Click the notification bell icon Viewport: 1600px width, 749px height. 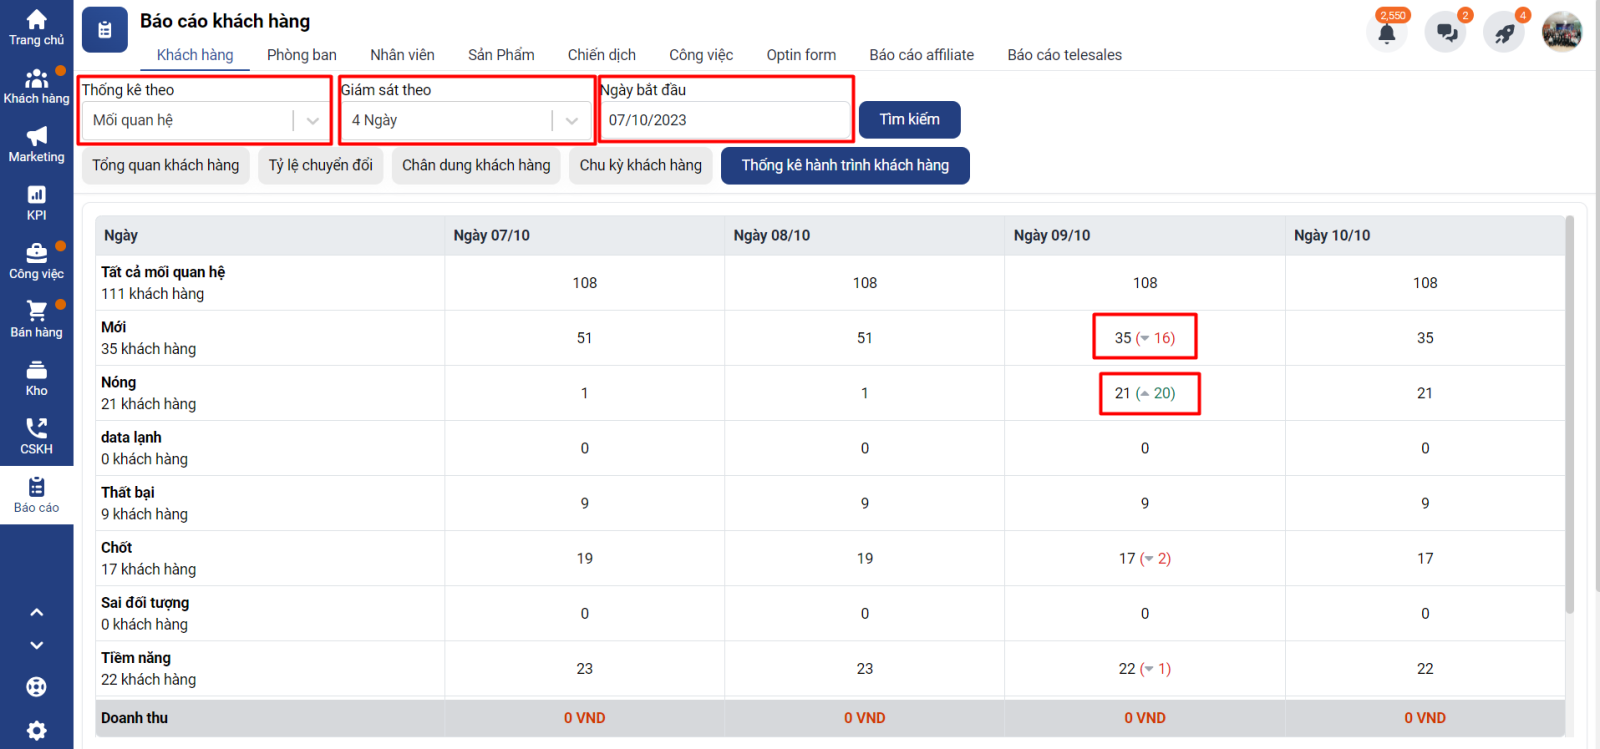[1387, 33]
